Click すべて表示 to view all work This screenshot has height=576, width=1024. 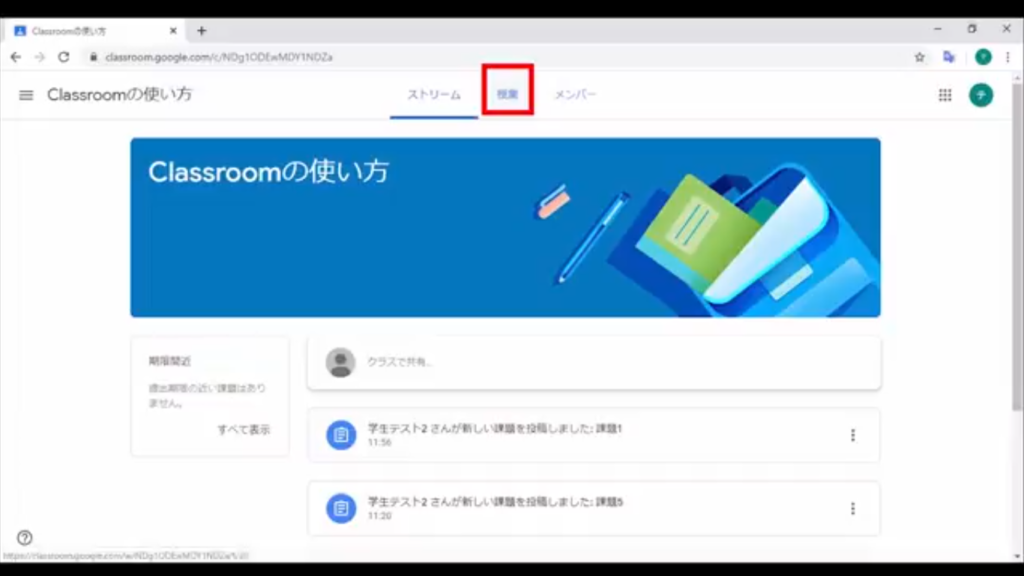[244, 430]
